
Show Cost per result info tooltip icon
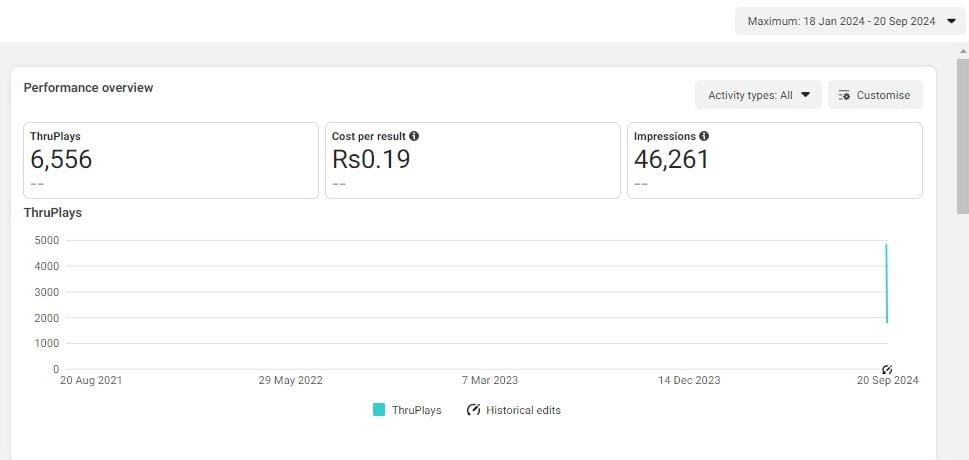click(414, 136)
